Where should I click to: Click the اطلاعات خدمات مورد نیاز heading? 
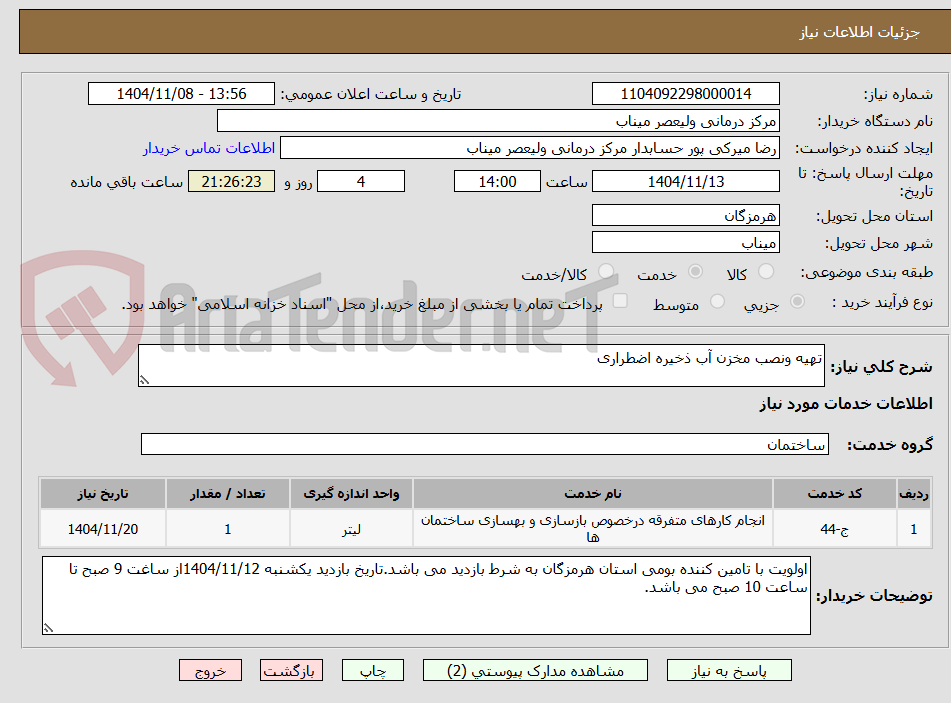pos(846,403)
